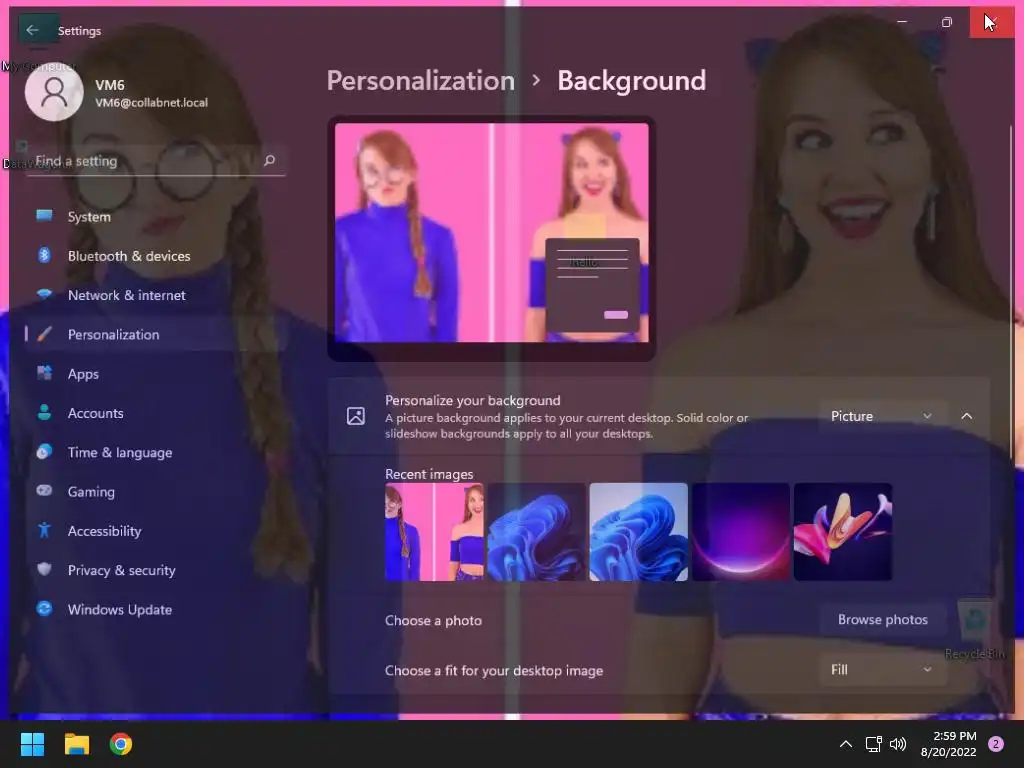Open the Windows Start menu
Viewport: 1024px width, 768px height.
coord(32,744)
